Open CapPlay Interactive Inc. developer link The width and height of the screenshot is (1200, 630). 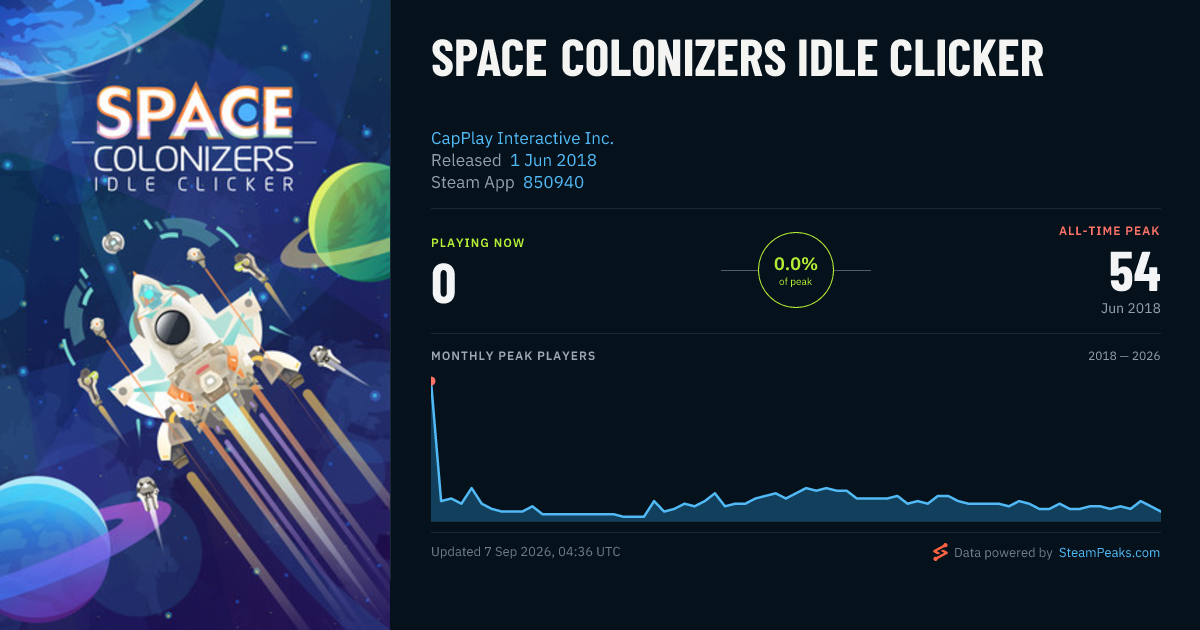(x=522, y=138)
